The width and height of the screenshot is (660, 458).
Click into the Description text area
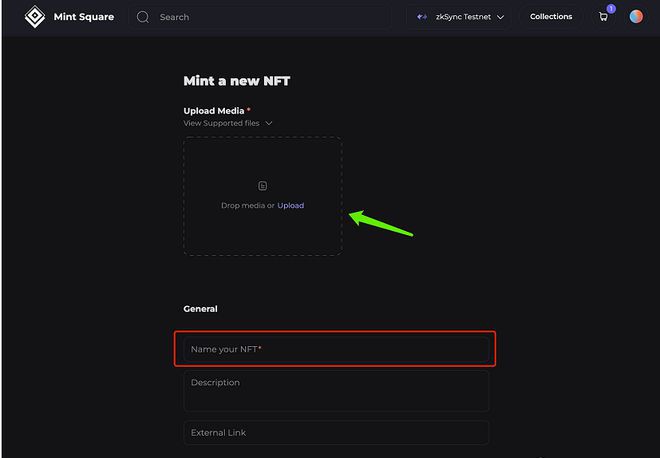point(336,391)
